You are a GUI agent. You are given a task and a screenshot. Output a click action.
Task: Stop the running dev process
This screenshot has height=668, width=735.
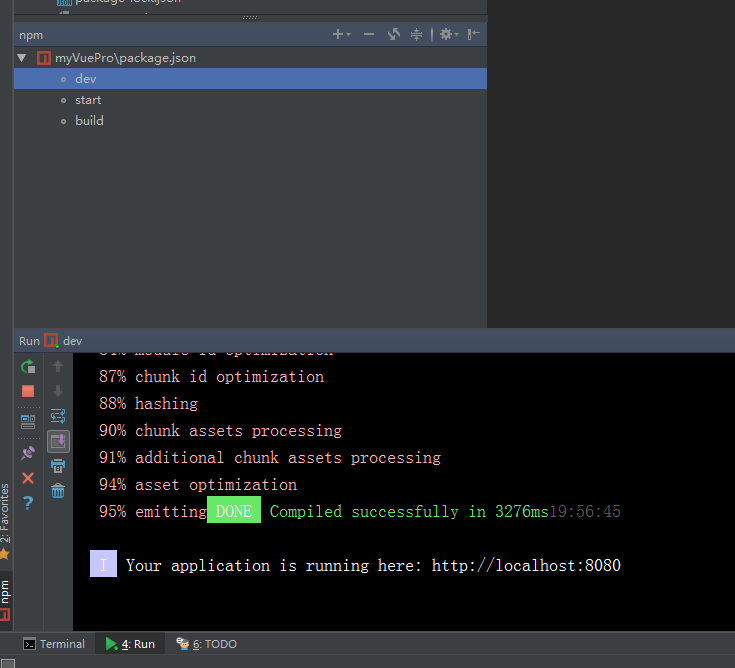click(28, 391)
